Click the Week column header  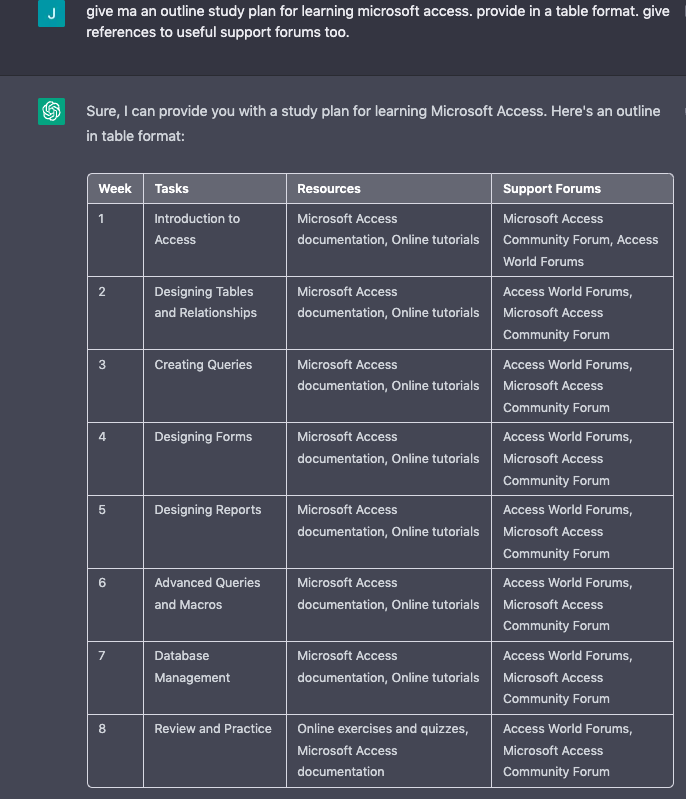click(x=115, y=188)
